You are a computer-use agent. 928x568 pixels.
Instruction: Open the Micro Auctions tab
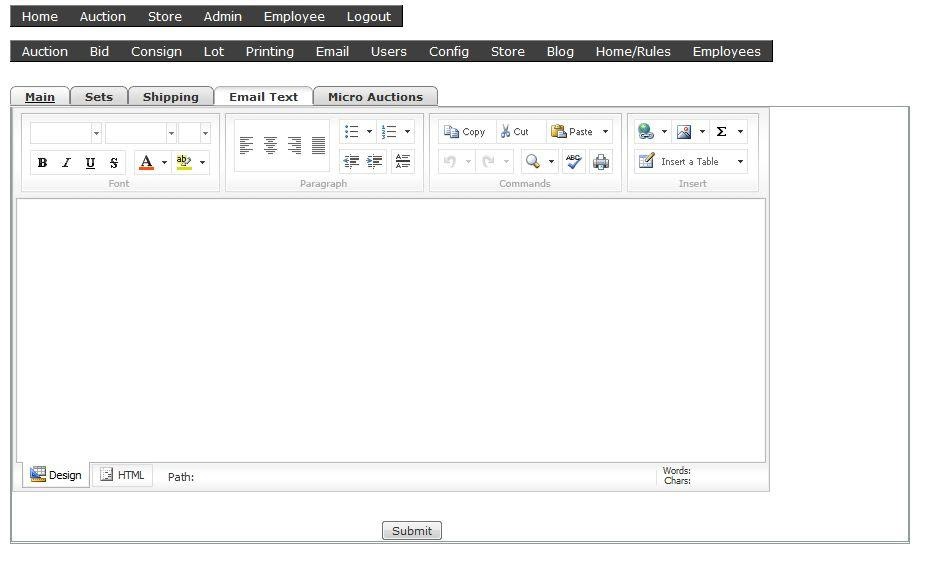[375, 96]
